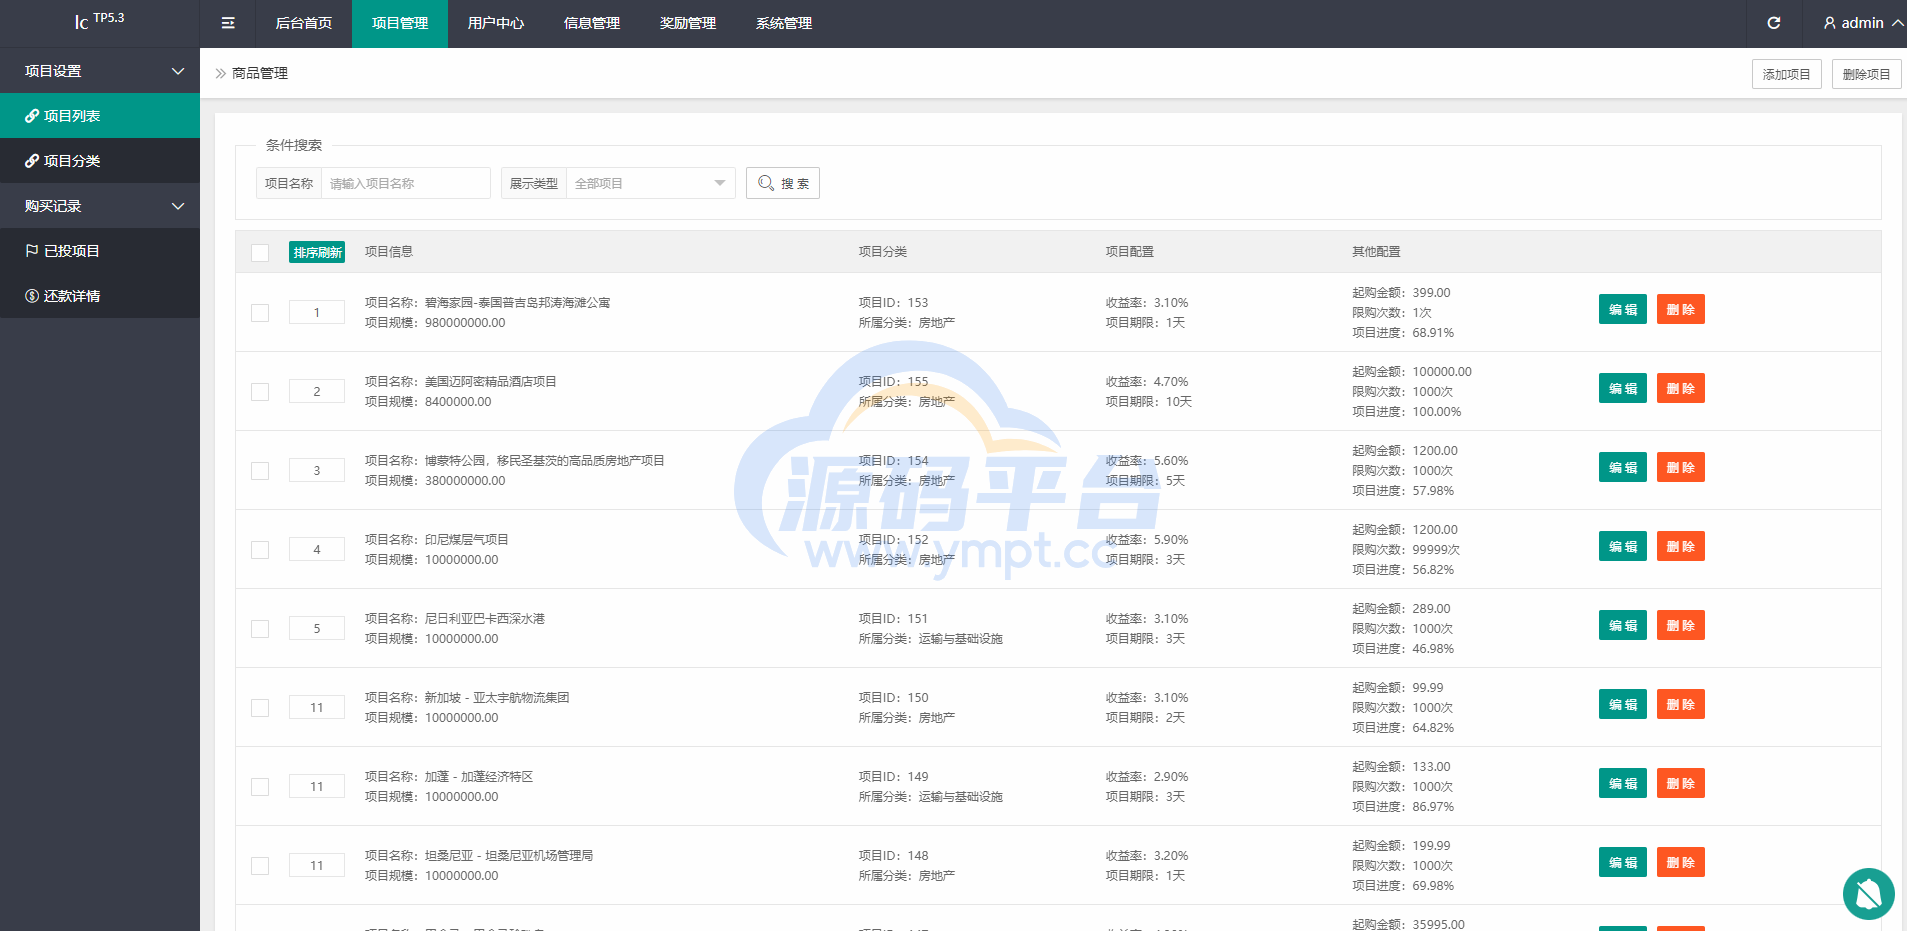
Task: Open 信息管理 top menu
Action: (592, 23)
